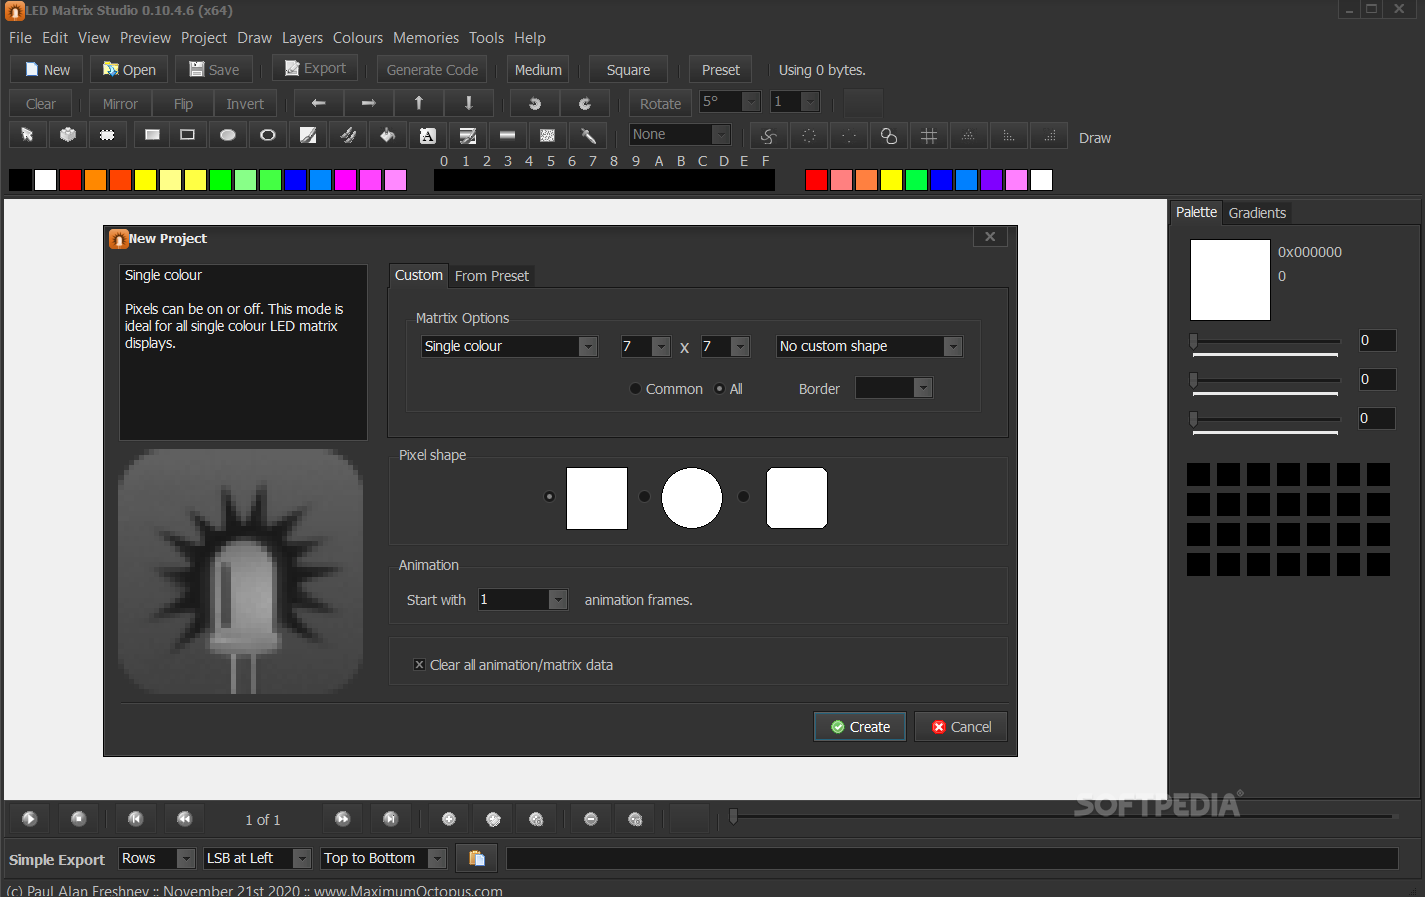Open the Layers menu

[302, 38]
